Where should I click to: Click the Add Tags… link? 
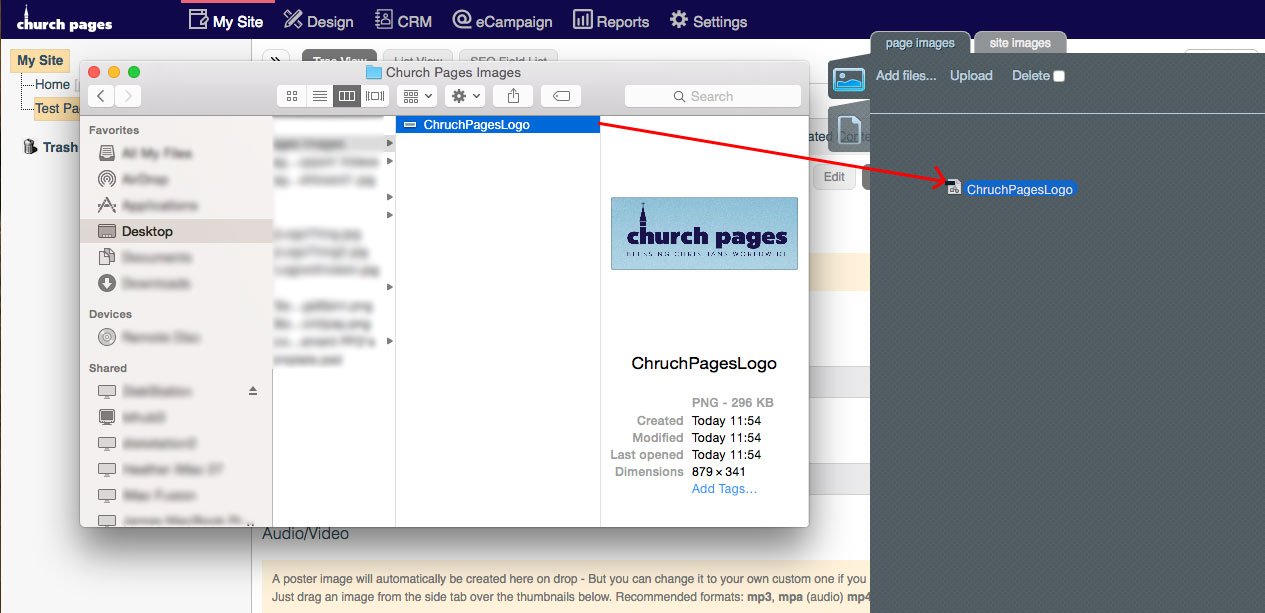(724, 489)
